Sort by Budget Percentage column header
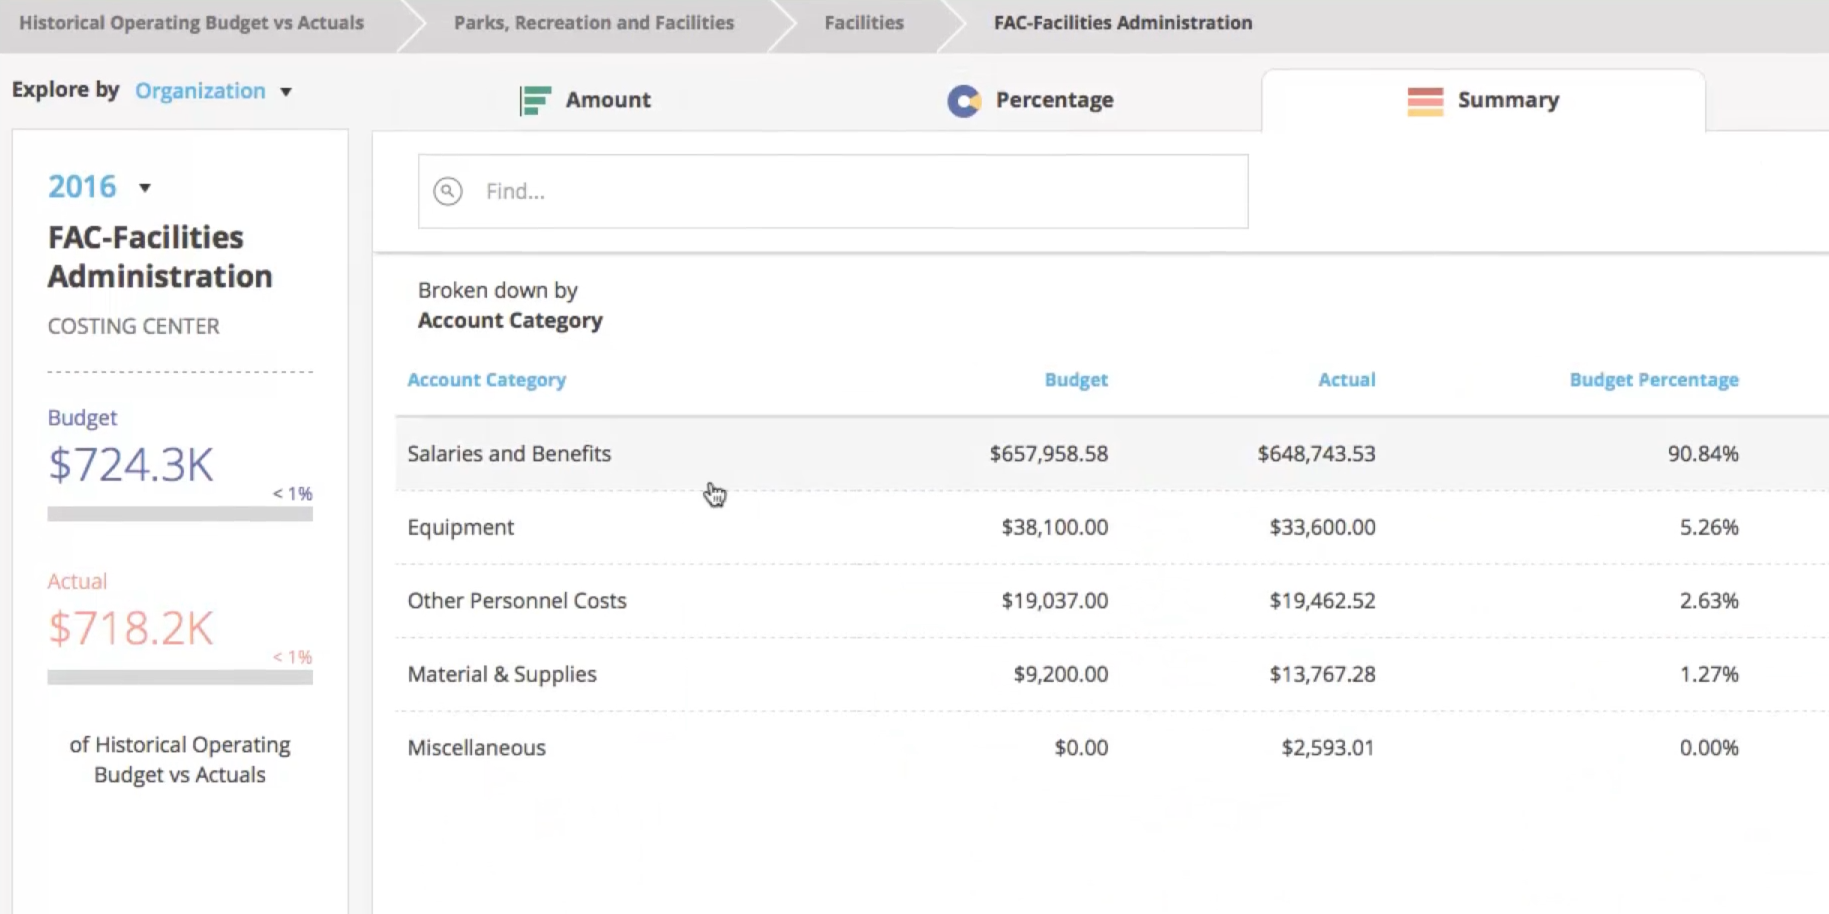The height and width of the screenshot is (914, 1829). pos(1653,380)
